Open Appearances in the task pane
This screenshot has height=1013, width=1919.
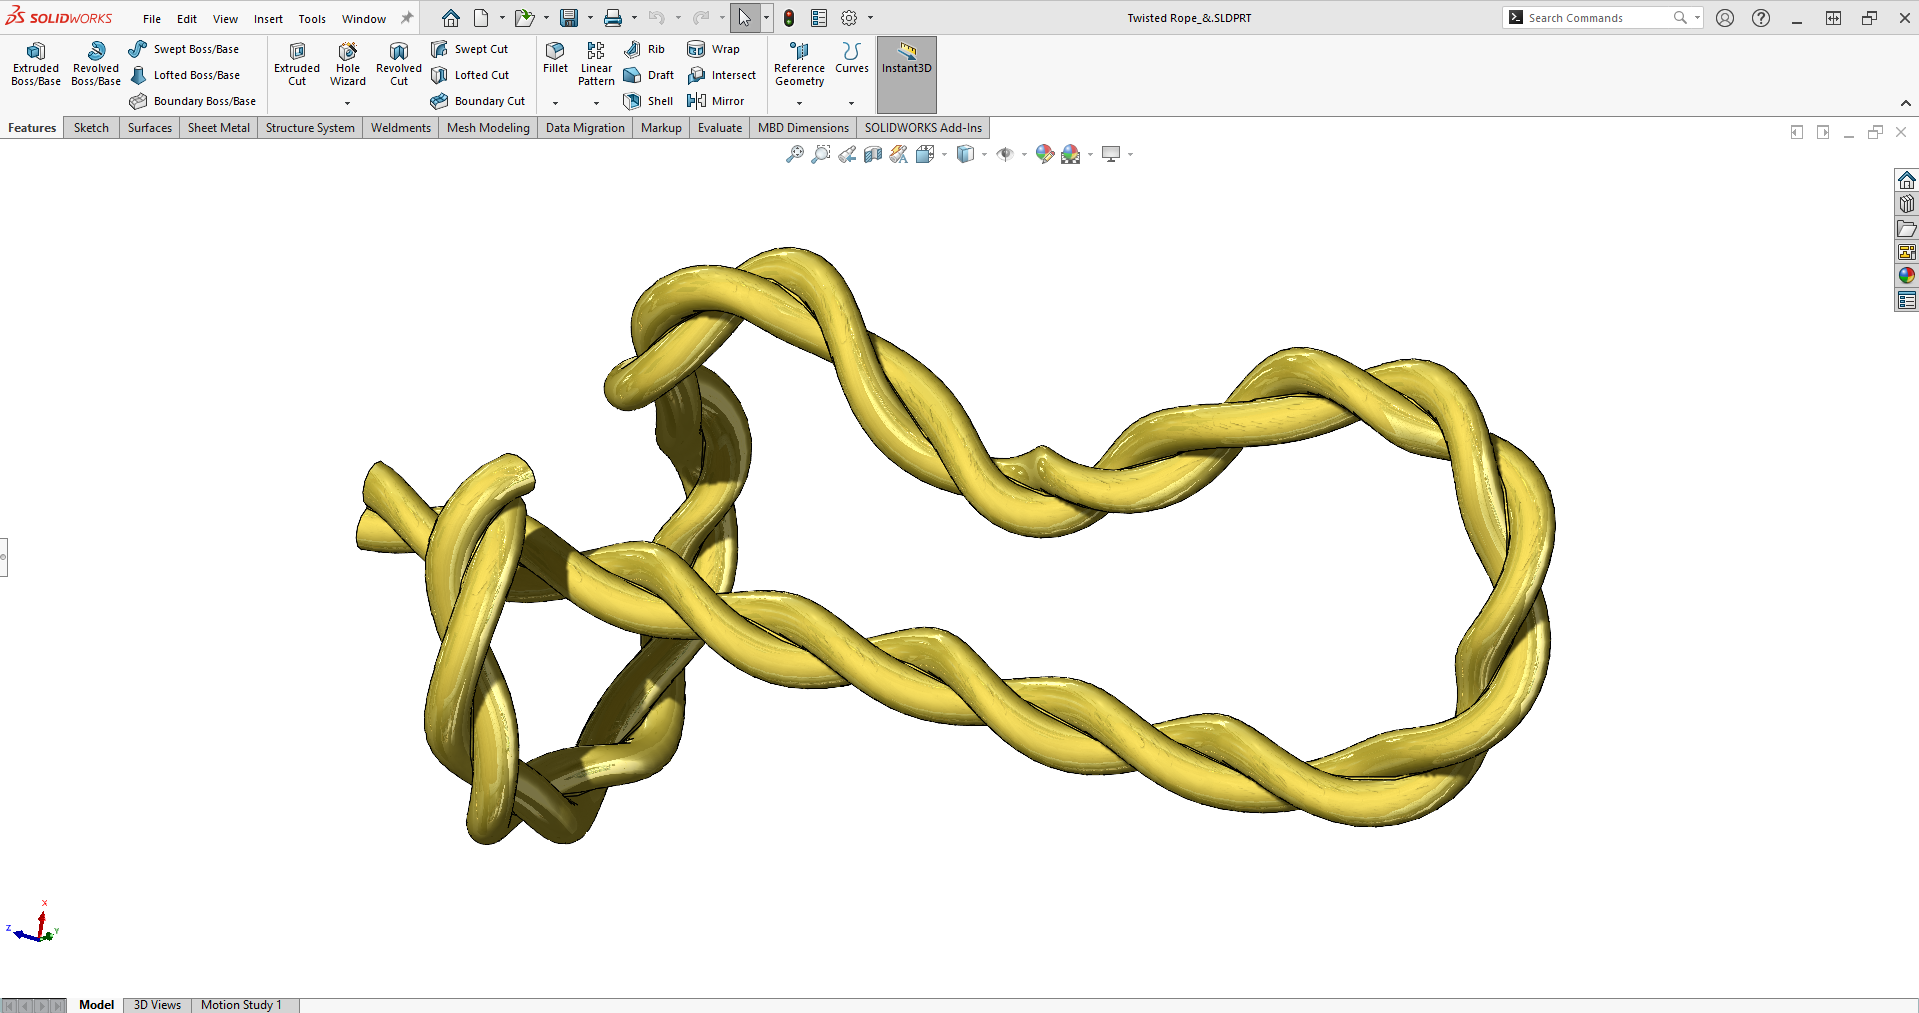click(1906, 276)
